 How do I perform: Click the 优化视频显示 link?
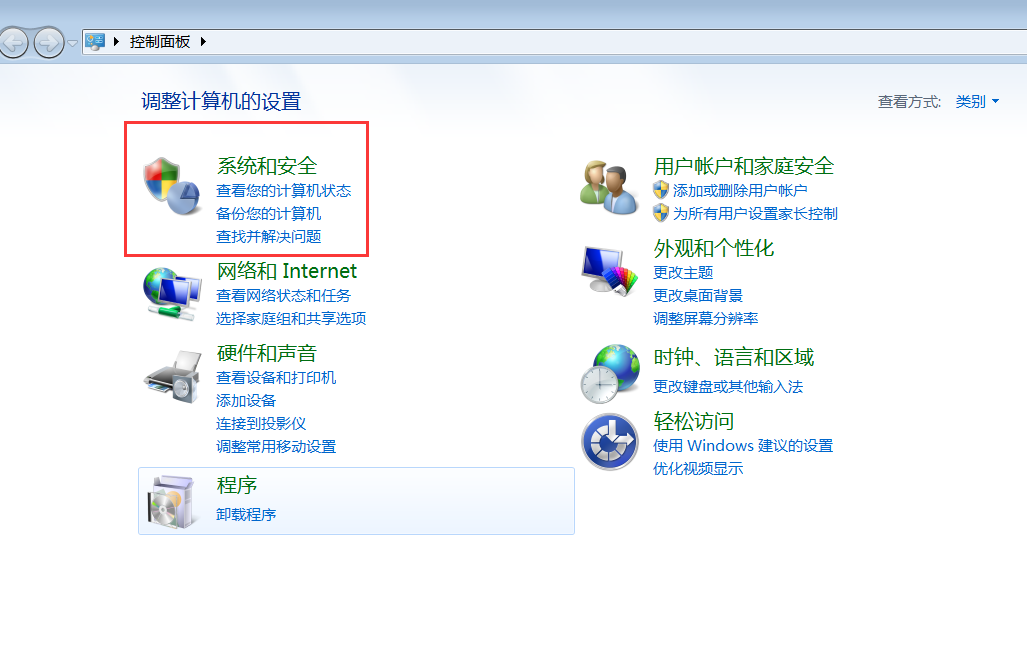[x=698, y=468]
